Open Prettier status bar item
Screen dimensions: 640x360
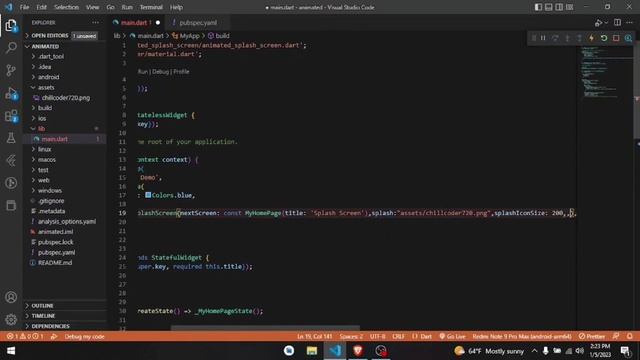pos(592,336)
